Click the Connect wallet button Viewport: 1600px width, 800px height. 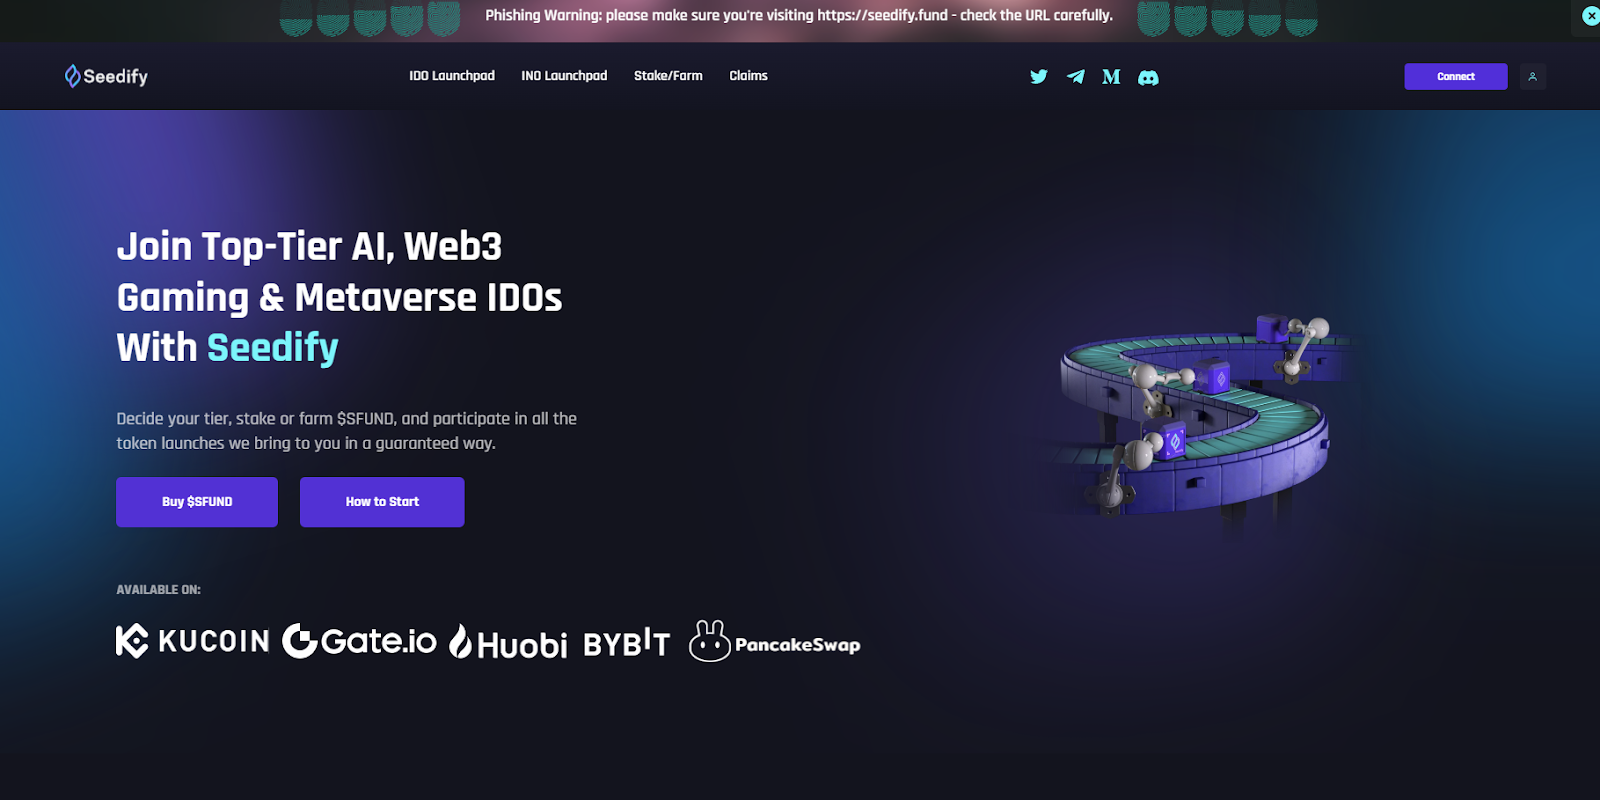[x=1456, y=77]
